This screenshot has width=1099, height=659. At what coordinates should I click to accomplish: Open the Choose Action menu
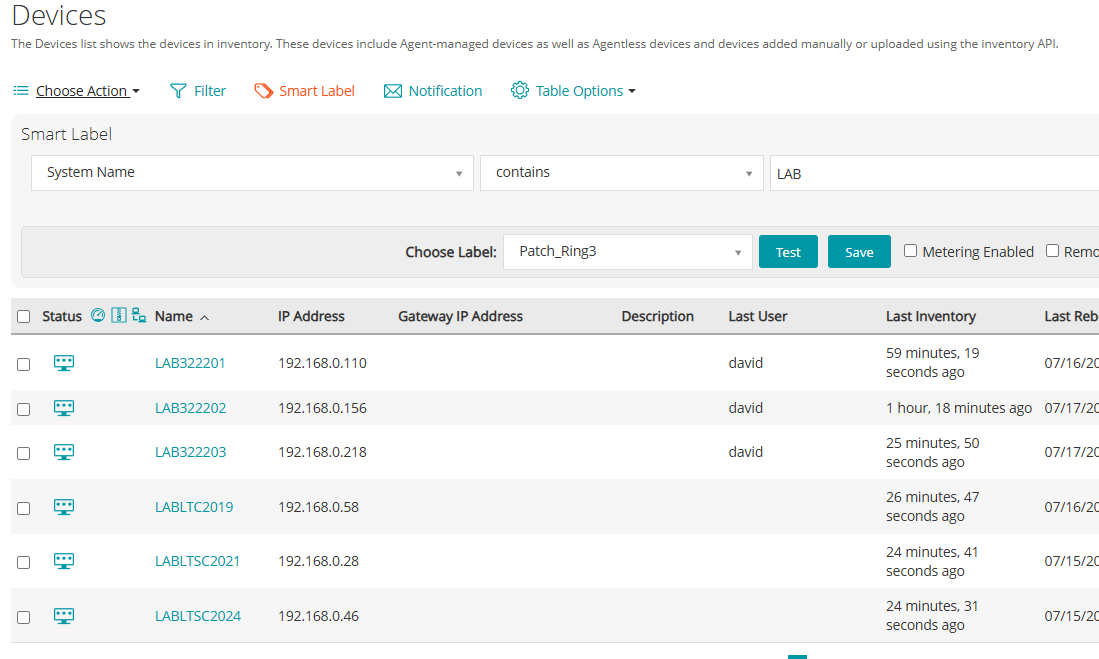pyautogui.click(x=76, y=91)
